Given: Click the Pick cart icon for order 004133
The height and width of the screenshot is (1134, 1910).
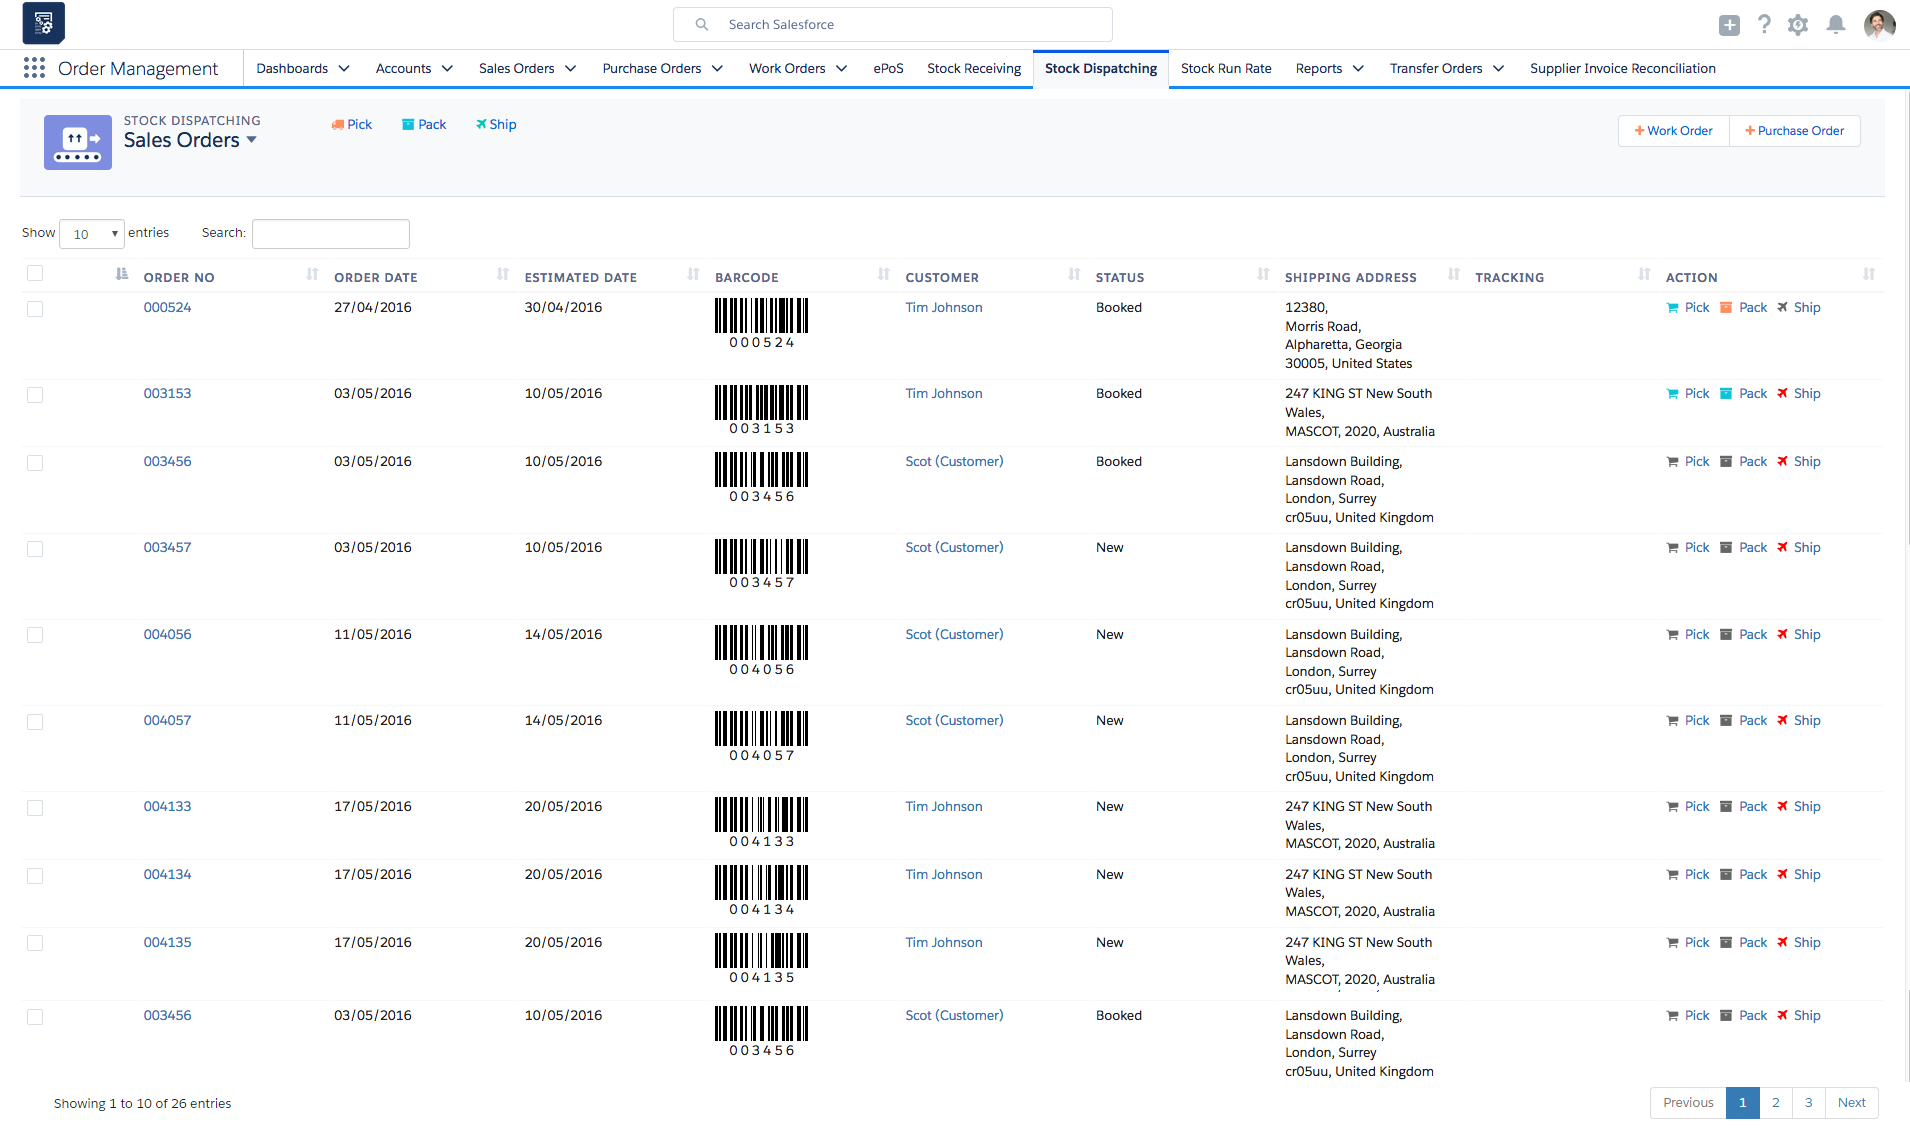Looking at the screenshot, I should click(x=1673, y=807).
